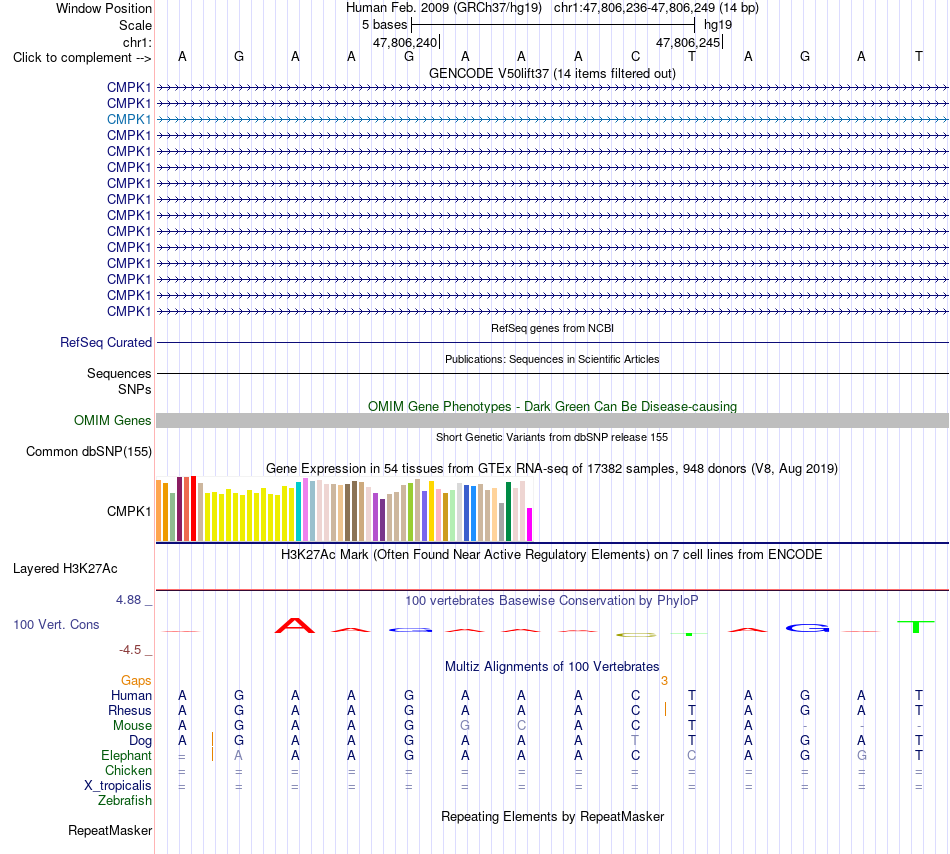The height and width of the screenshot is (854, 950).
Task: Click the Human species label
Action: 131,695
